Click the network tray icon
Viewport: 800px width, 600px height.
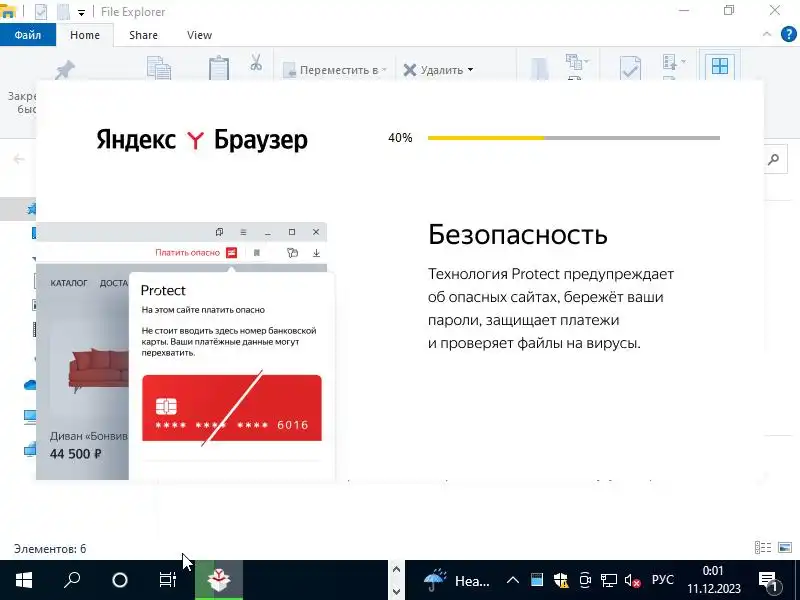tap(608, 580)
